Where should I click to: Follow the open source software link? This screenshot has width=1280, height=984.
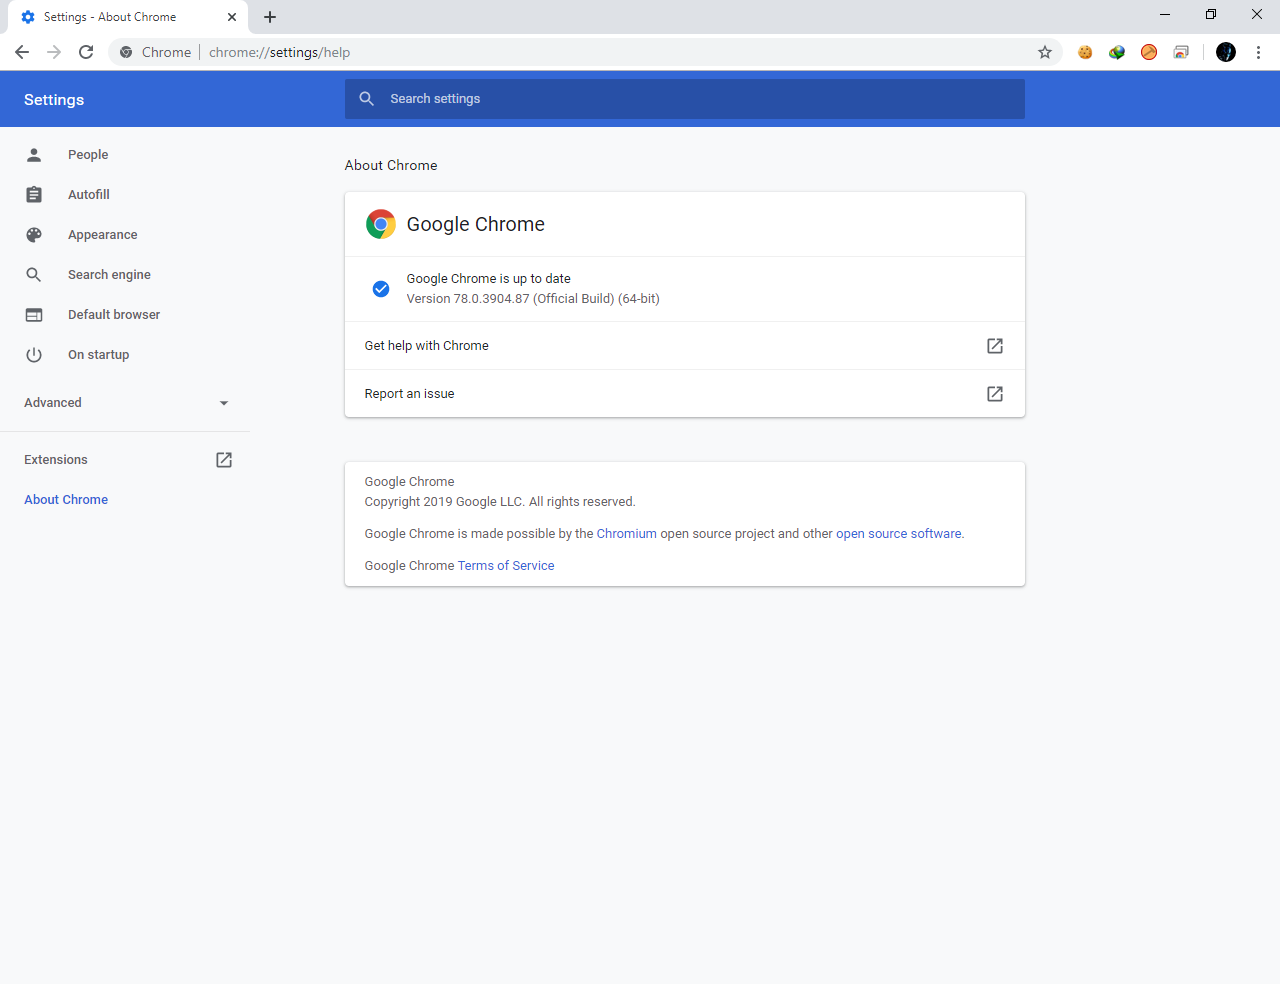coord(899,534)
